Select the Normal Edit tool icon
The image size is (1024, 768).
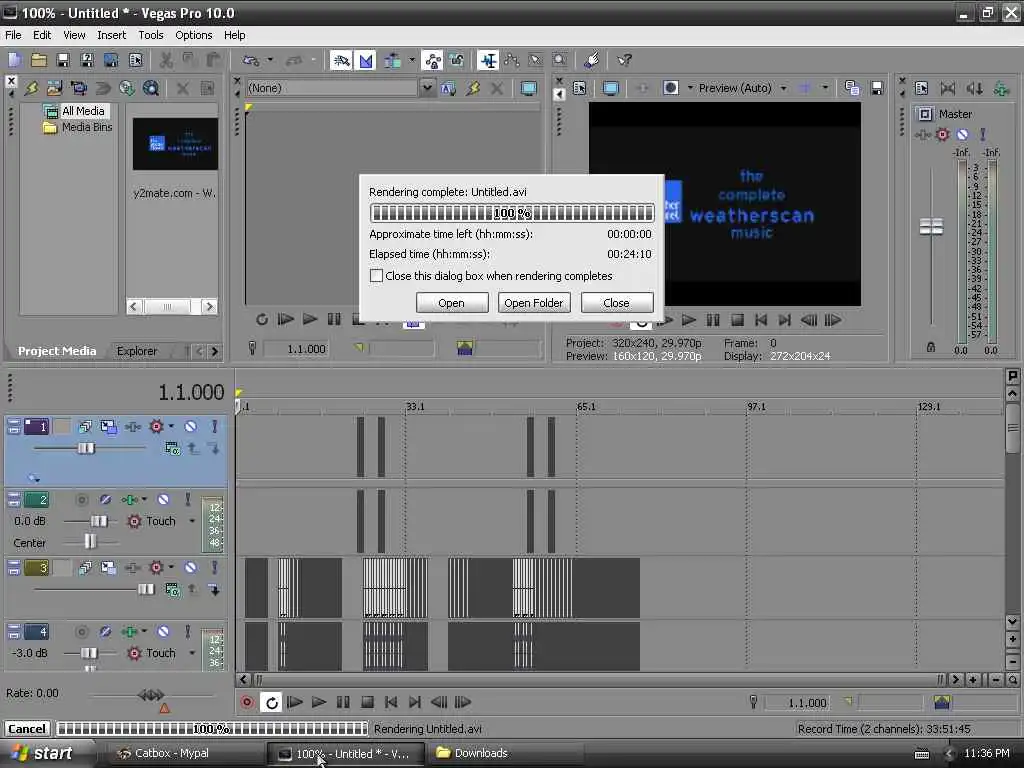(488, 61)
